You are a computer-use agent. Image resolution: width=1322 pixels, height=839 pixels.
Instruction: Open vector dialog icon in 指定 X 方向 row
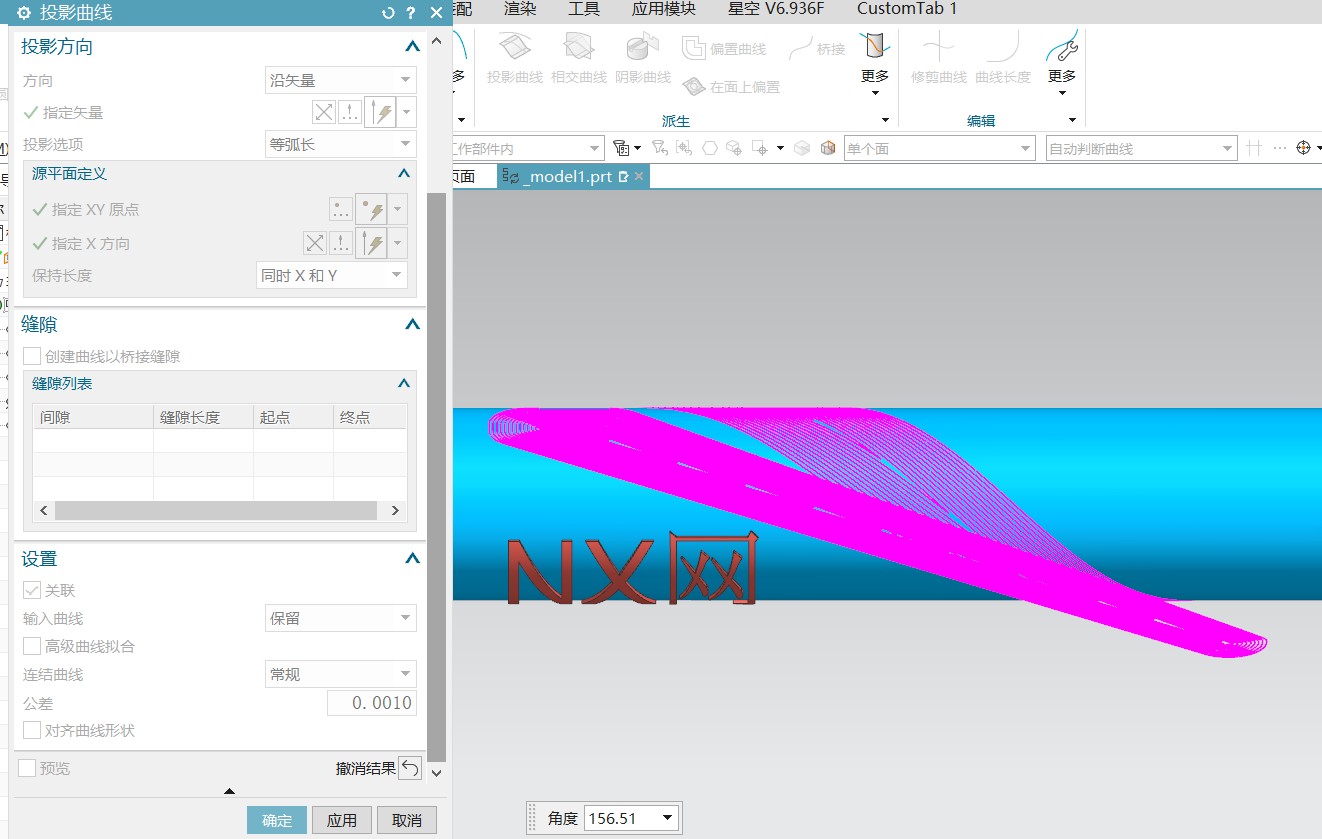(341, 243)
